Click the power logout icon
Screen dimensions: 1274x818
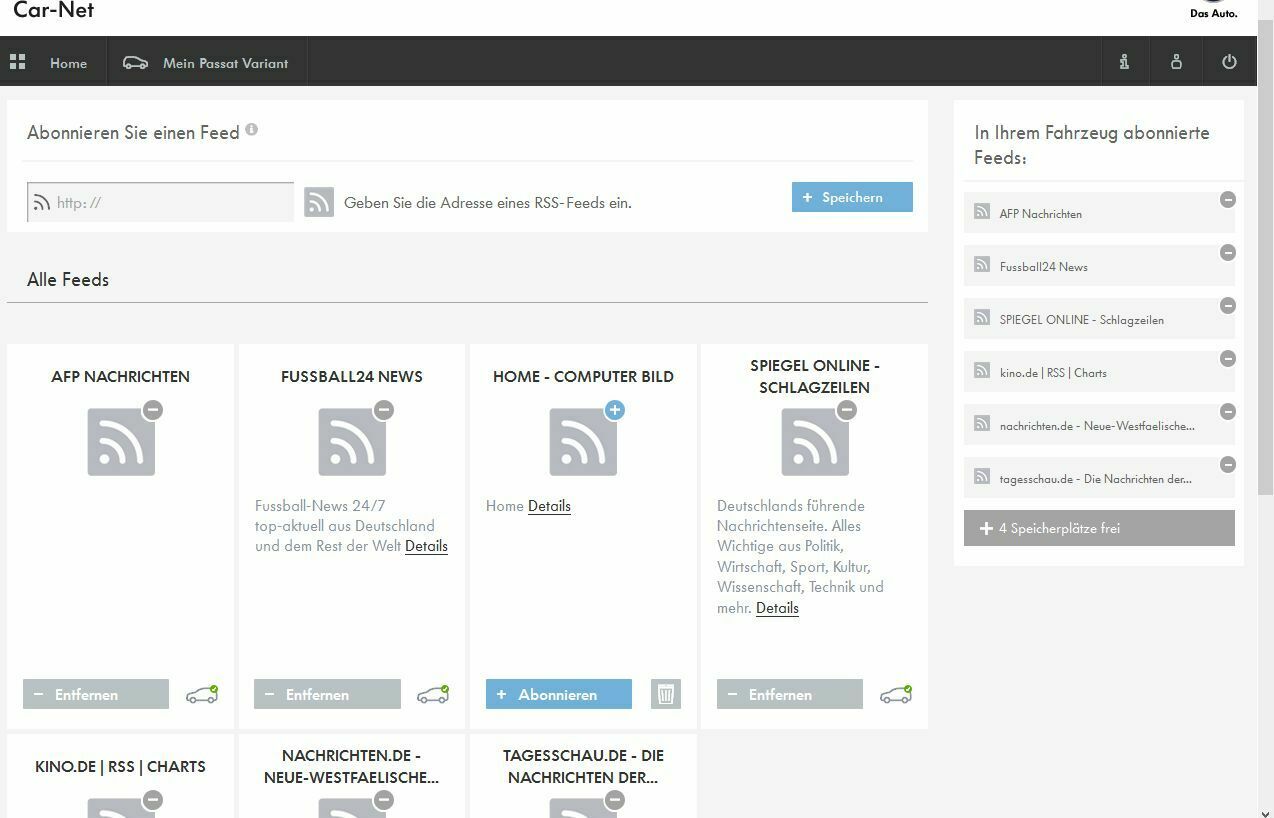tap(1229, 62)
